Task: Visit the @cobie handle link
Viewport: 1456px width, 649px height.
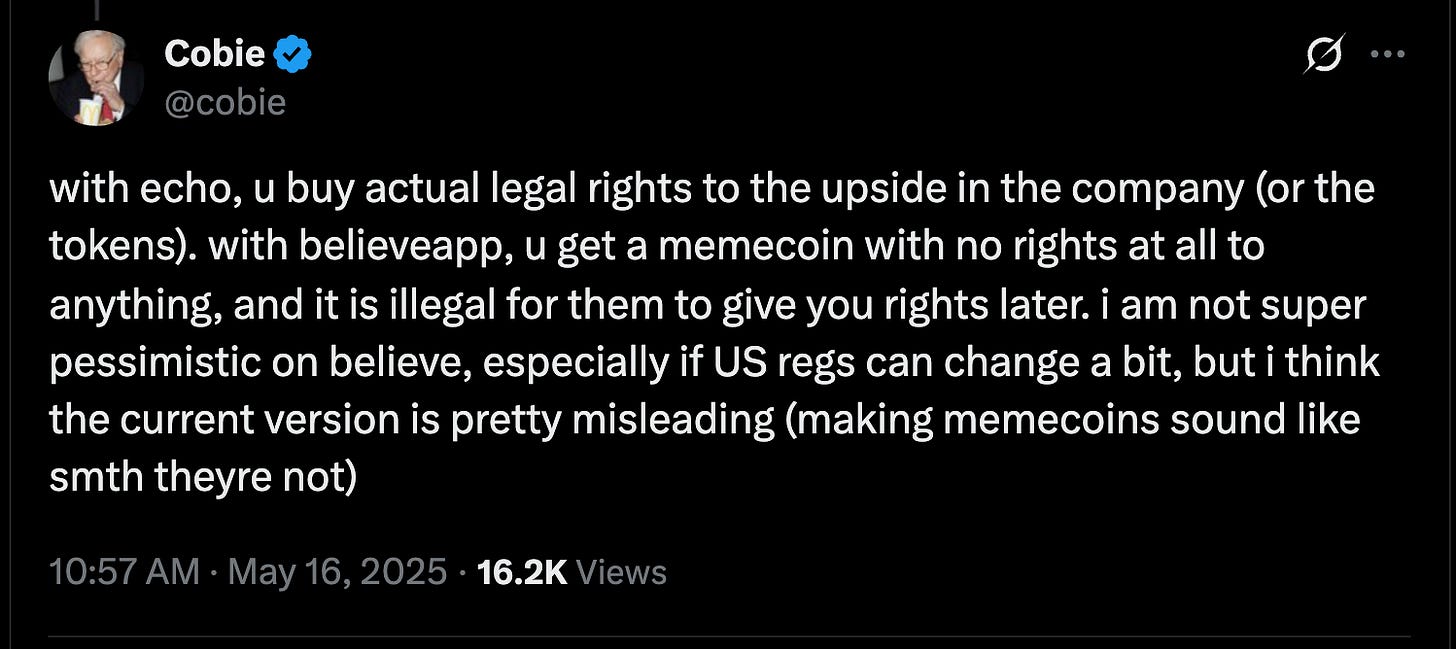Action: [224, 103]
